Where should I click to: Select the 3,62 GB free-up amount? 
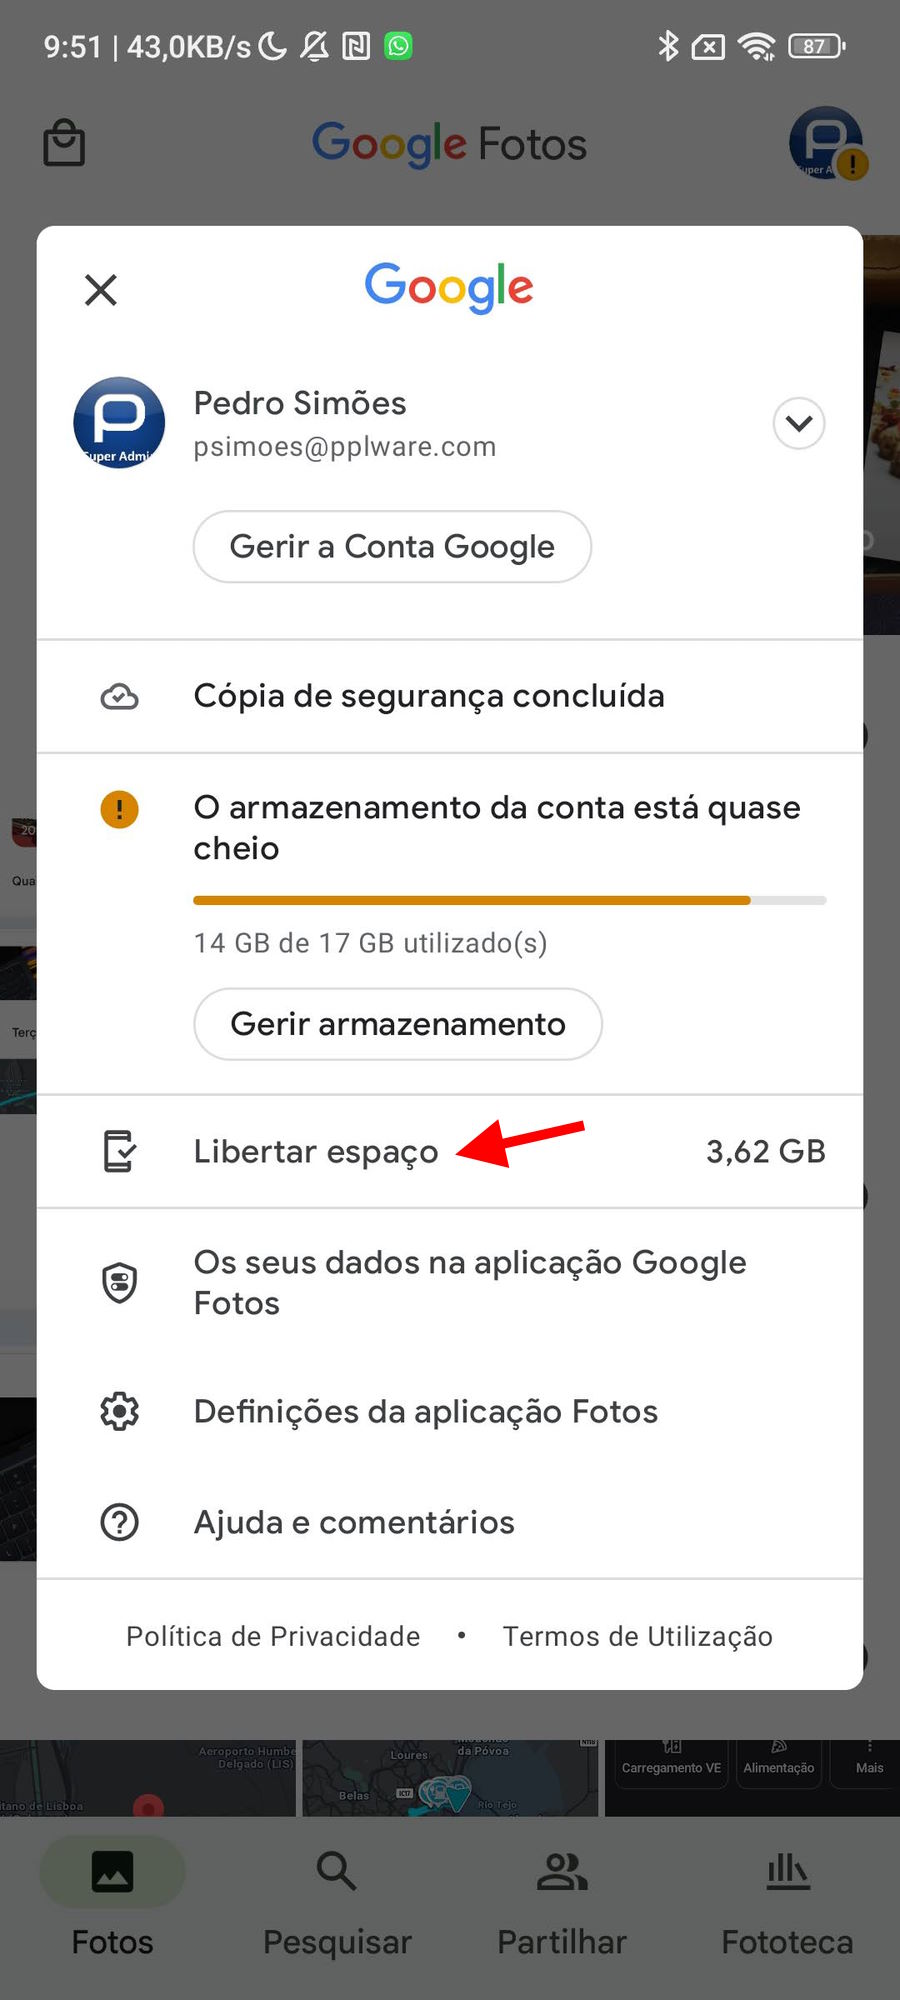click(766, 1151)
